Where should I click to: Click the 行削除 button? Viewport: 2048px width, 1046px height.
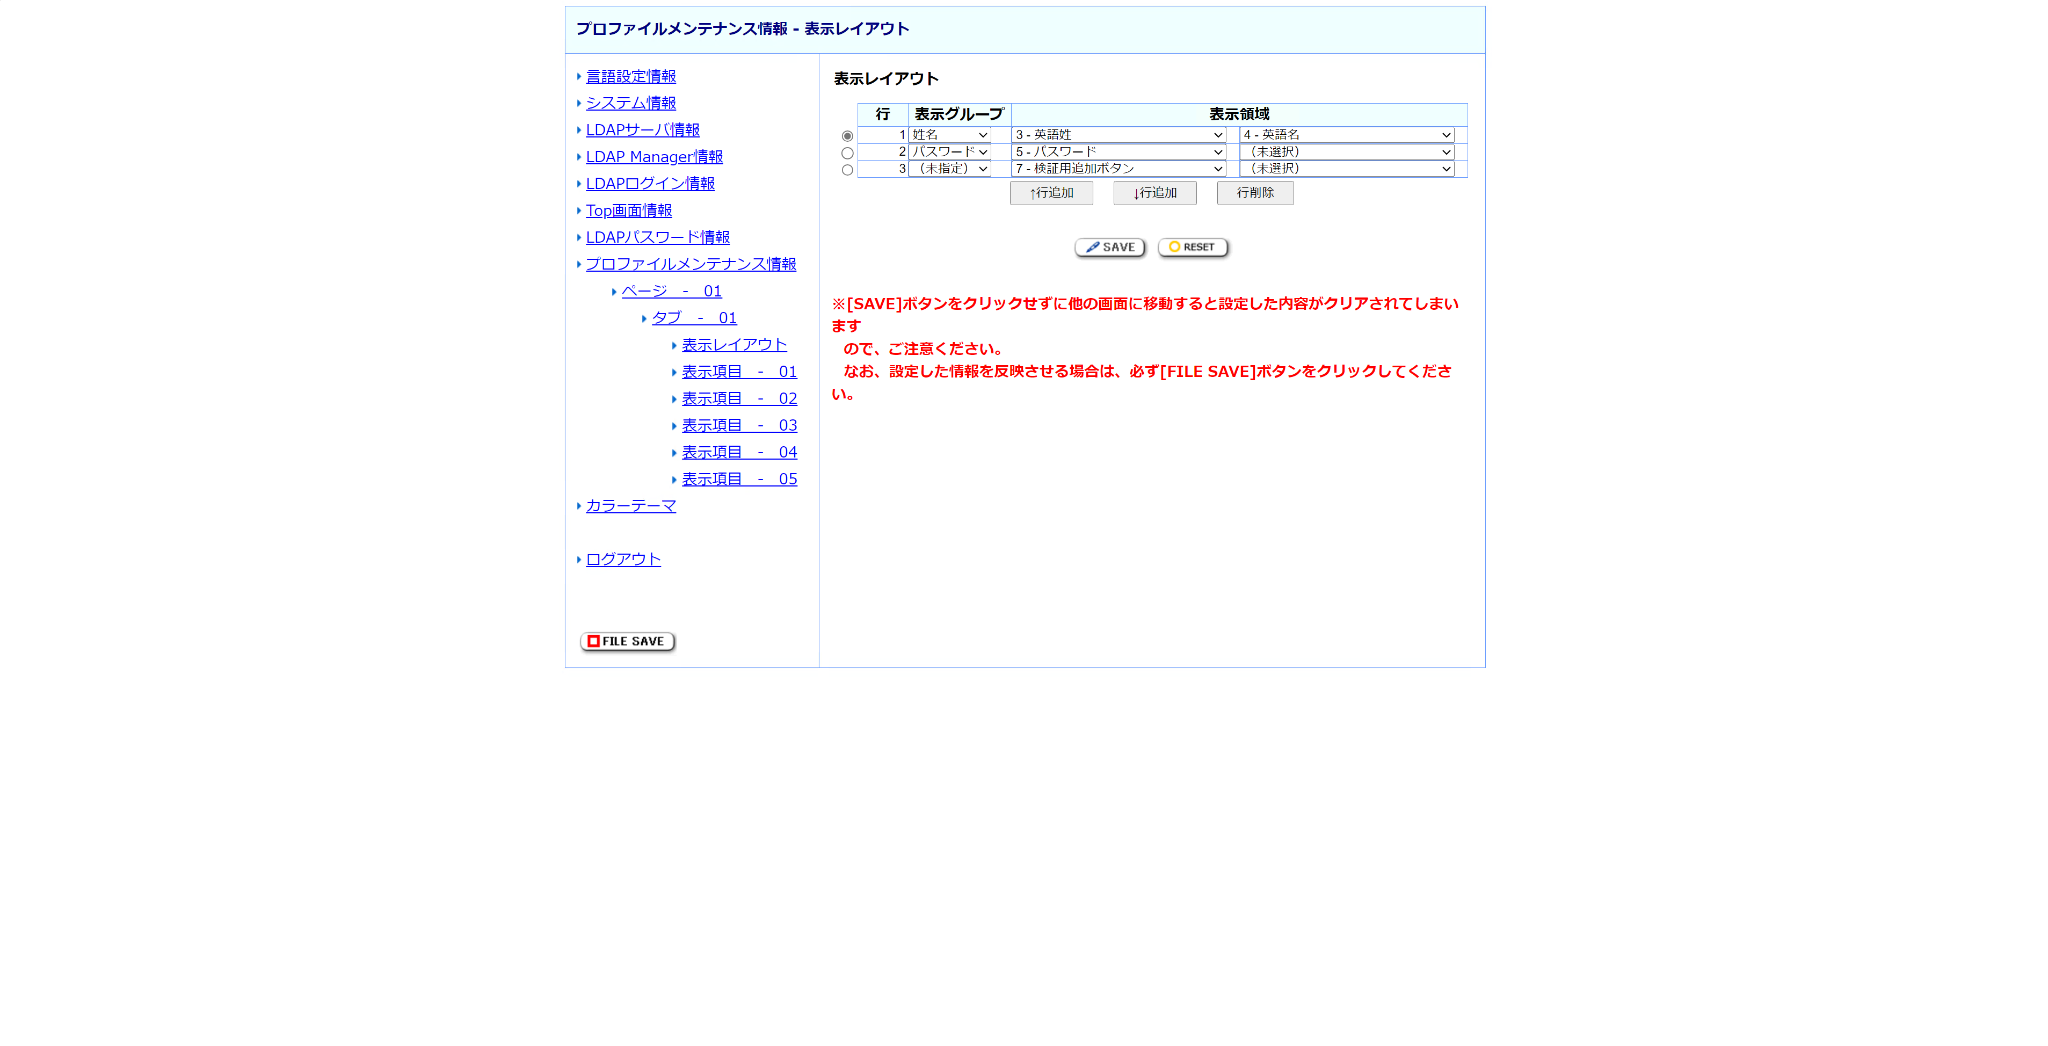[x=1254, y=192]
